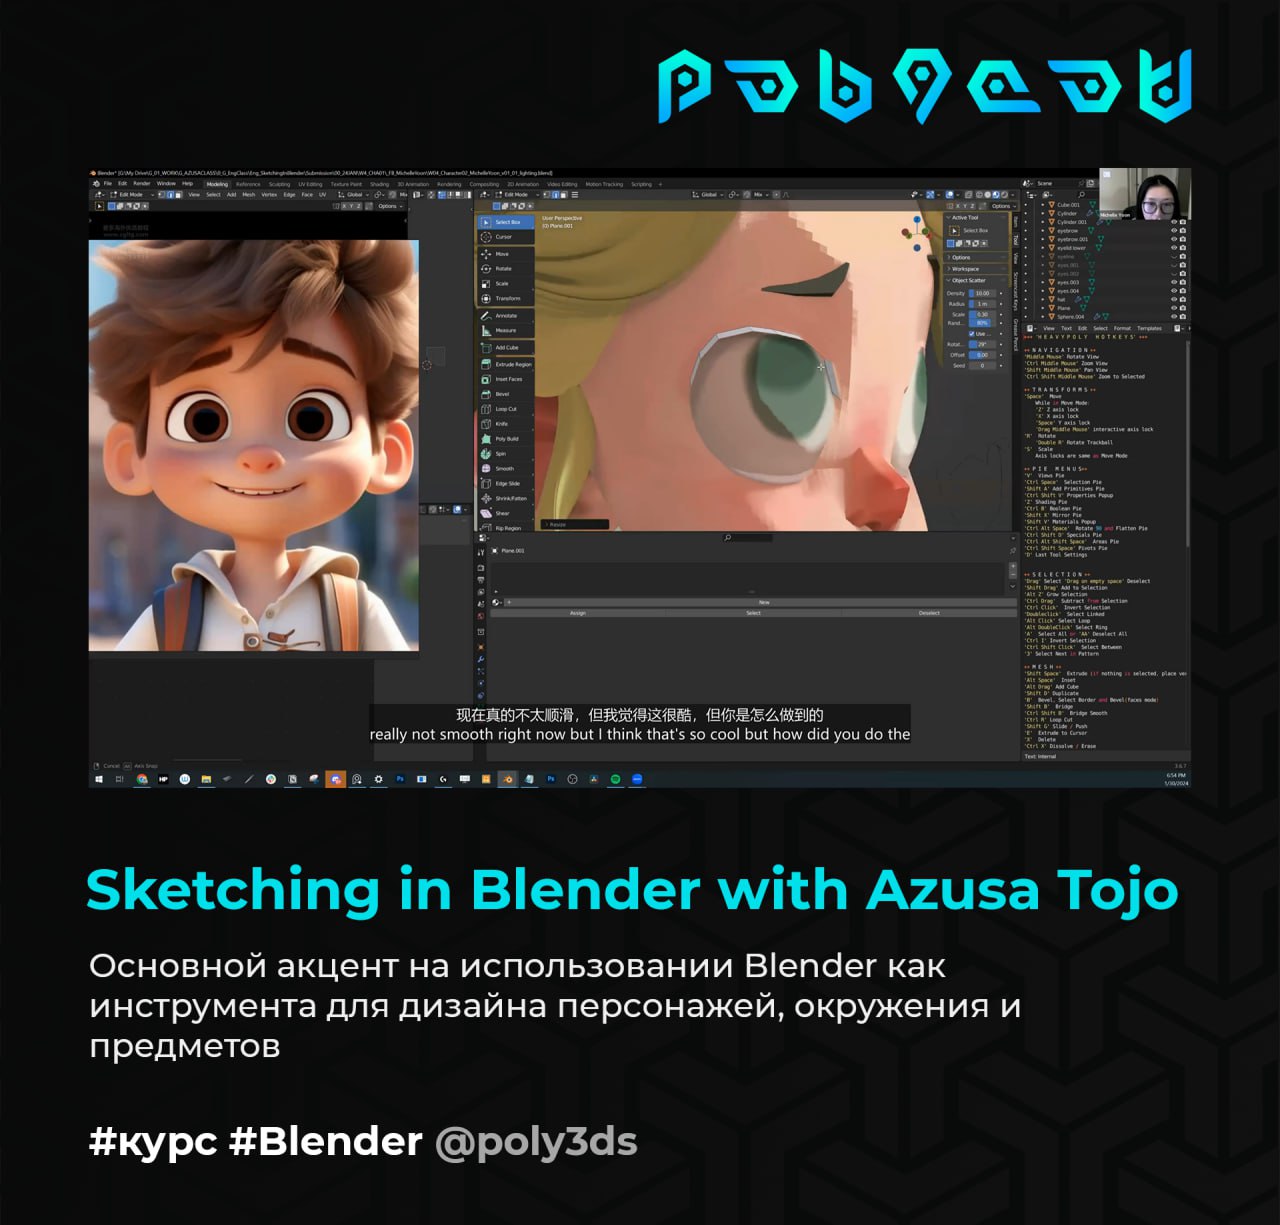Select the Extrude Region tool
This screenshot has width=1280, height=1225.
[x=505, y=365]
